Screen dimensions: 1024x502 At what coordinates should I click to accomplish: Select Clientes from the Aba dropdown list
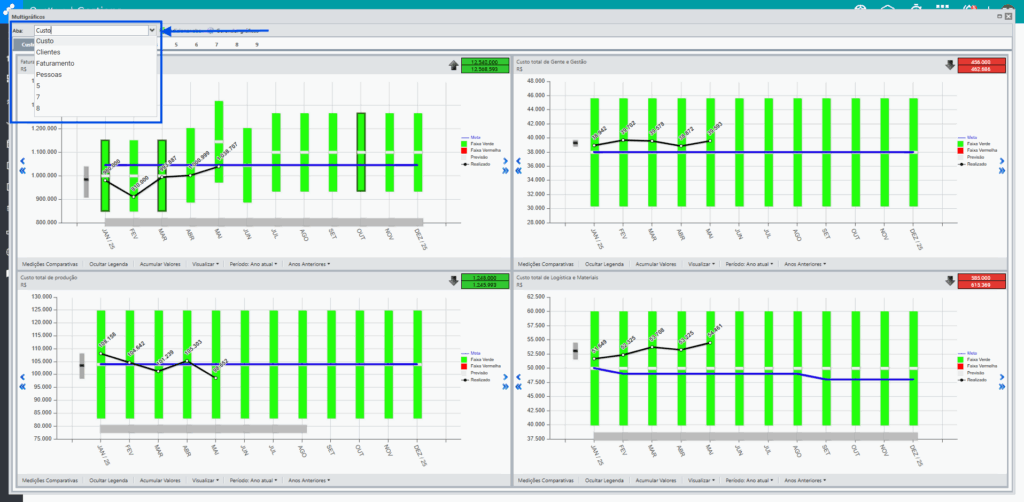[95, 52]
